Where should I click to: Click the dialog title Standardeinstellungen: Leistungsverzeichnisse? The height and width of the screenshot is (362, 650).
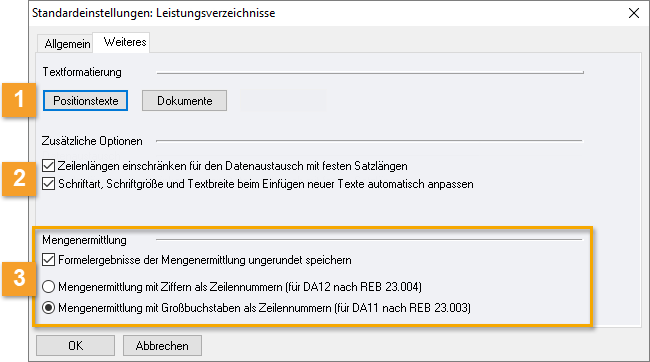[153, 13]
